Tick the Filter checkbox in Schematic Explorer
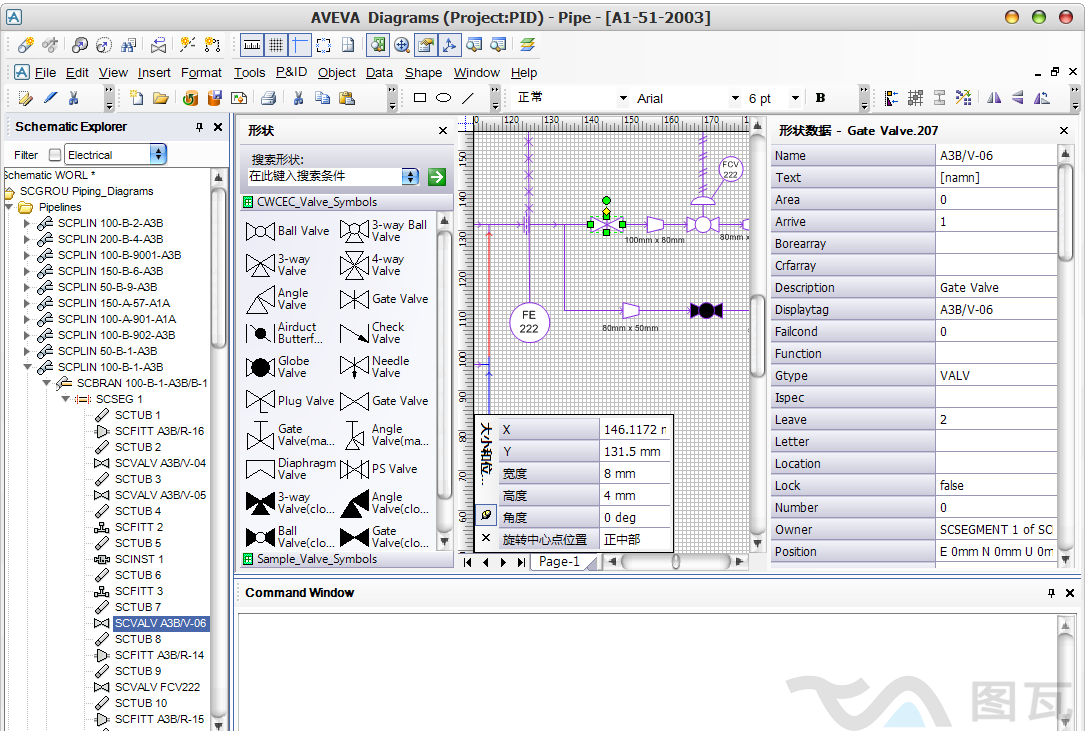Image resolution: width=1085 pixels, height=731 pixels. coord(55,155)
